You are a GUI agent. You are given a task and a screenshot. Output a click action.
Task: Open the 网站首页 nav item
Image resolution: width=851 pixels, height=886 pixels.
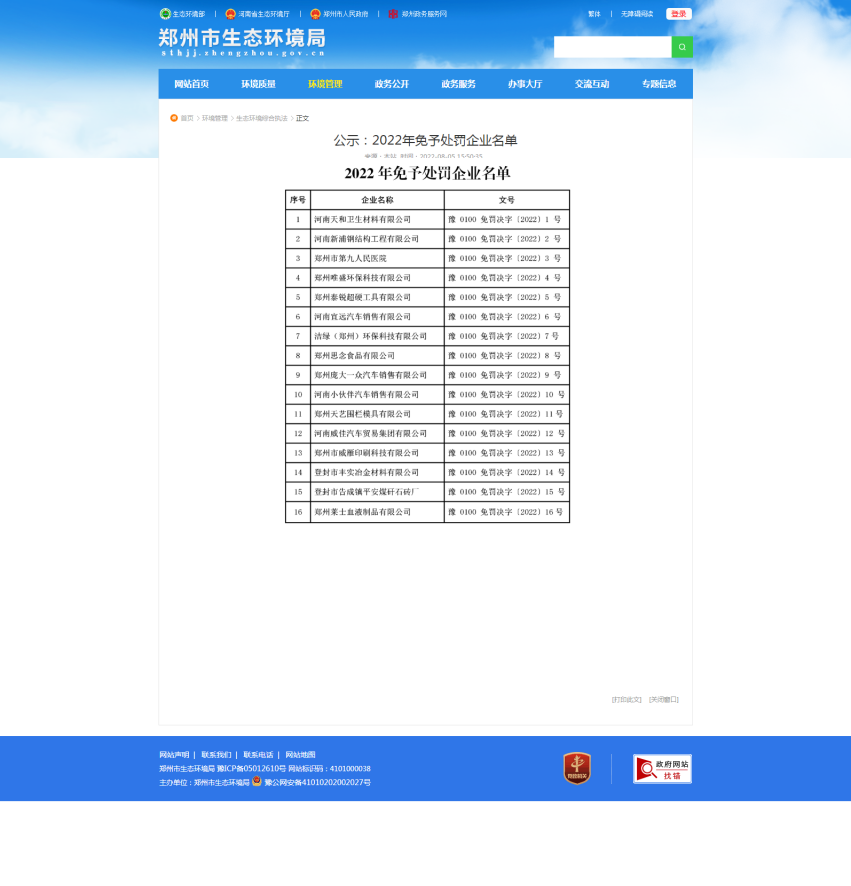coord(192,84)
